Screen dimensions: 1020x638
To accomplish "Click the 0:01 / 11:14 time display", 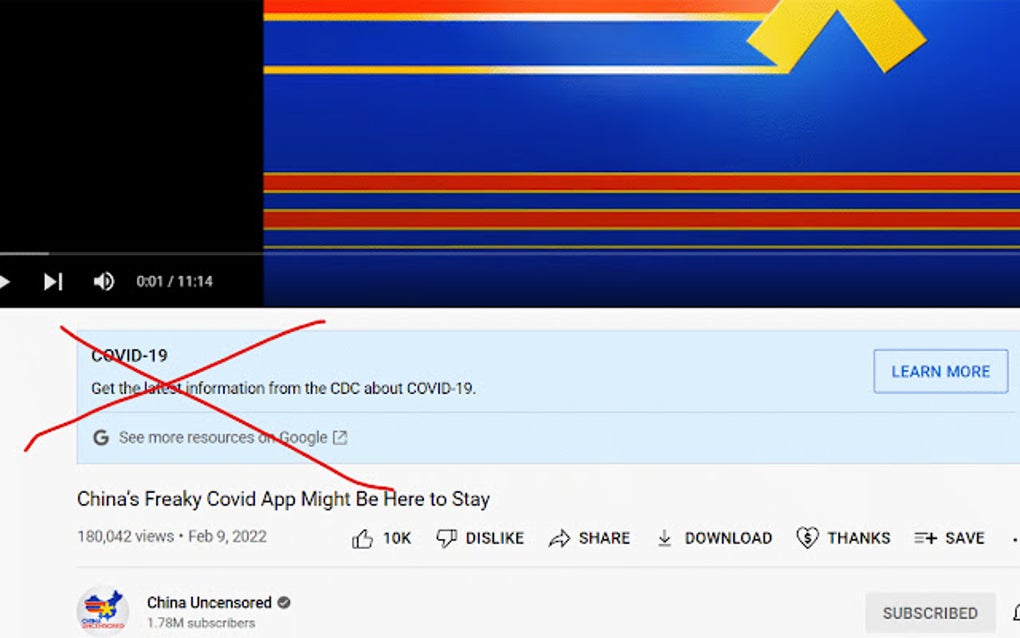I will point(174,282).
